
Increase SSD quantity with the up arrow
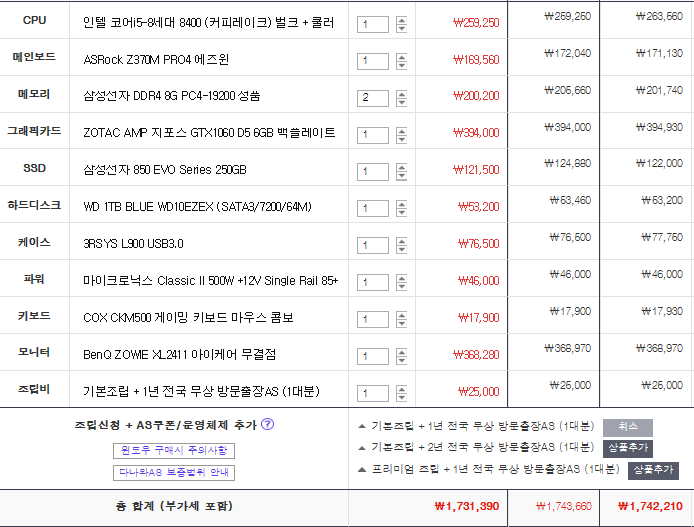pos(401,168)
